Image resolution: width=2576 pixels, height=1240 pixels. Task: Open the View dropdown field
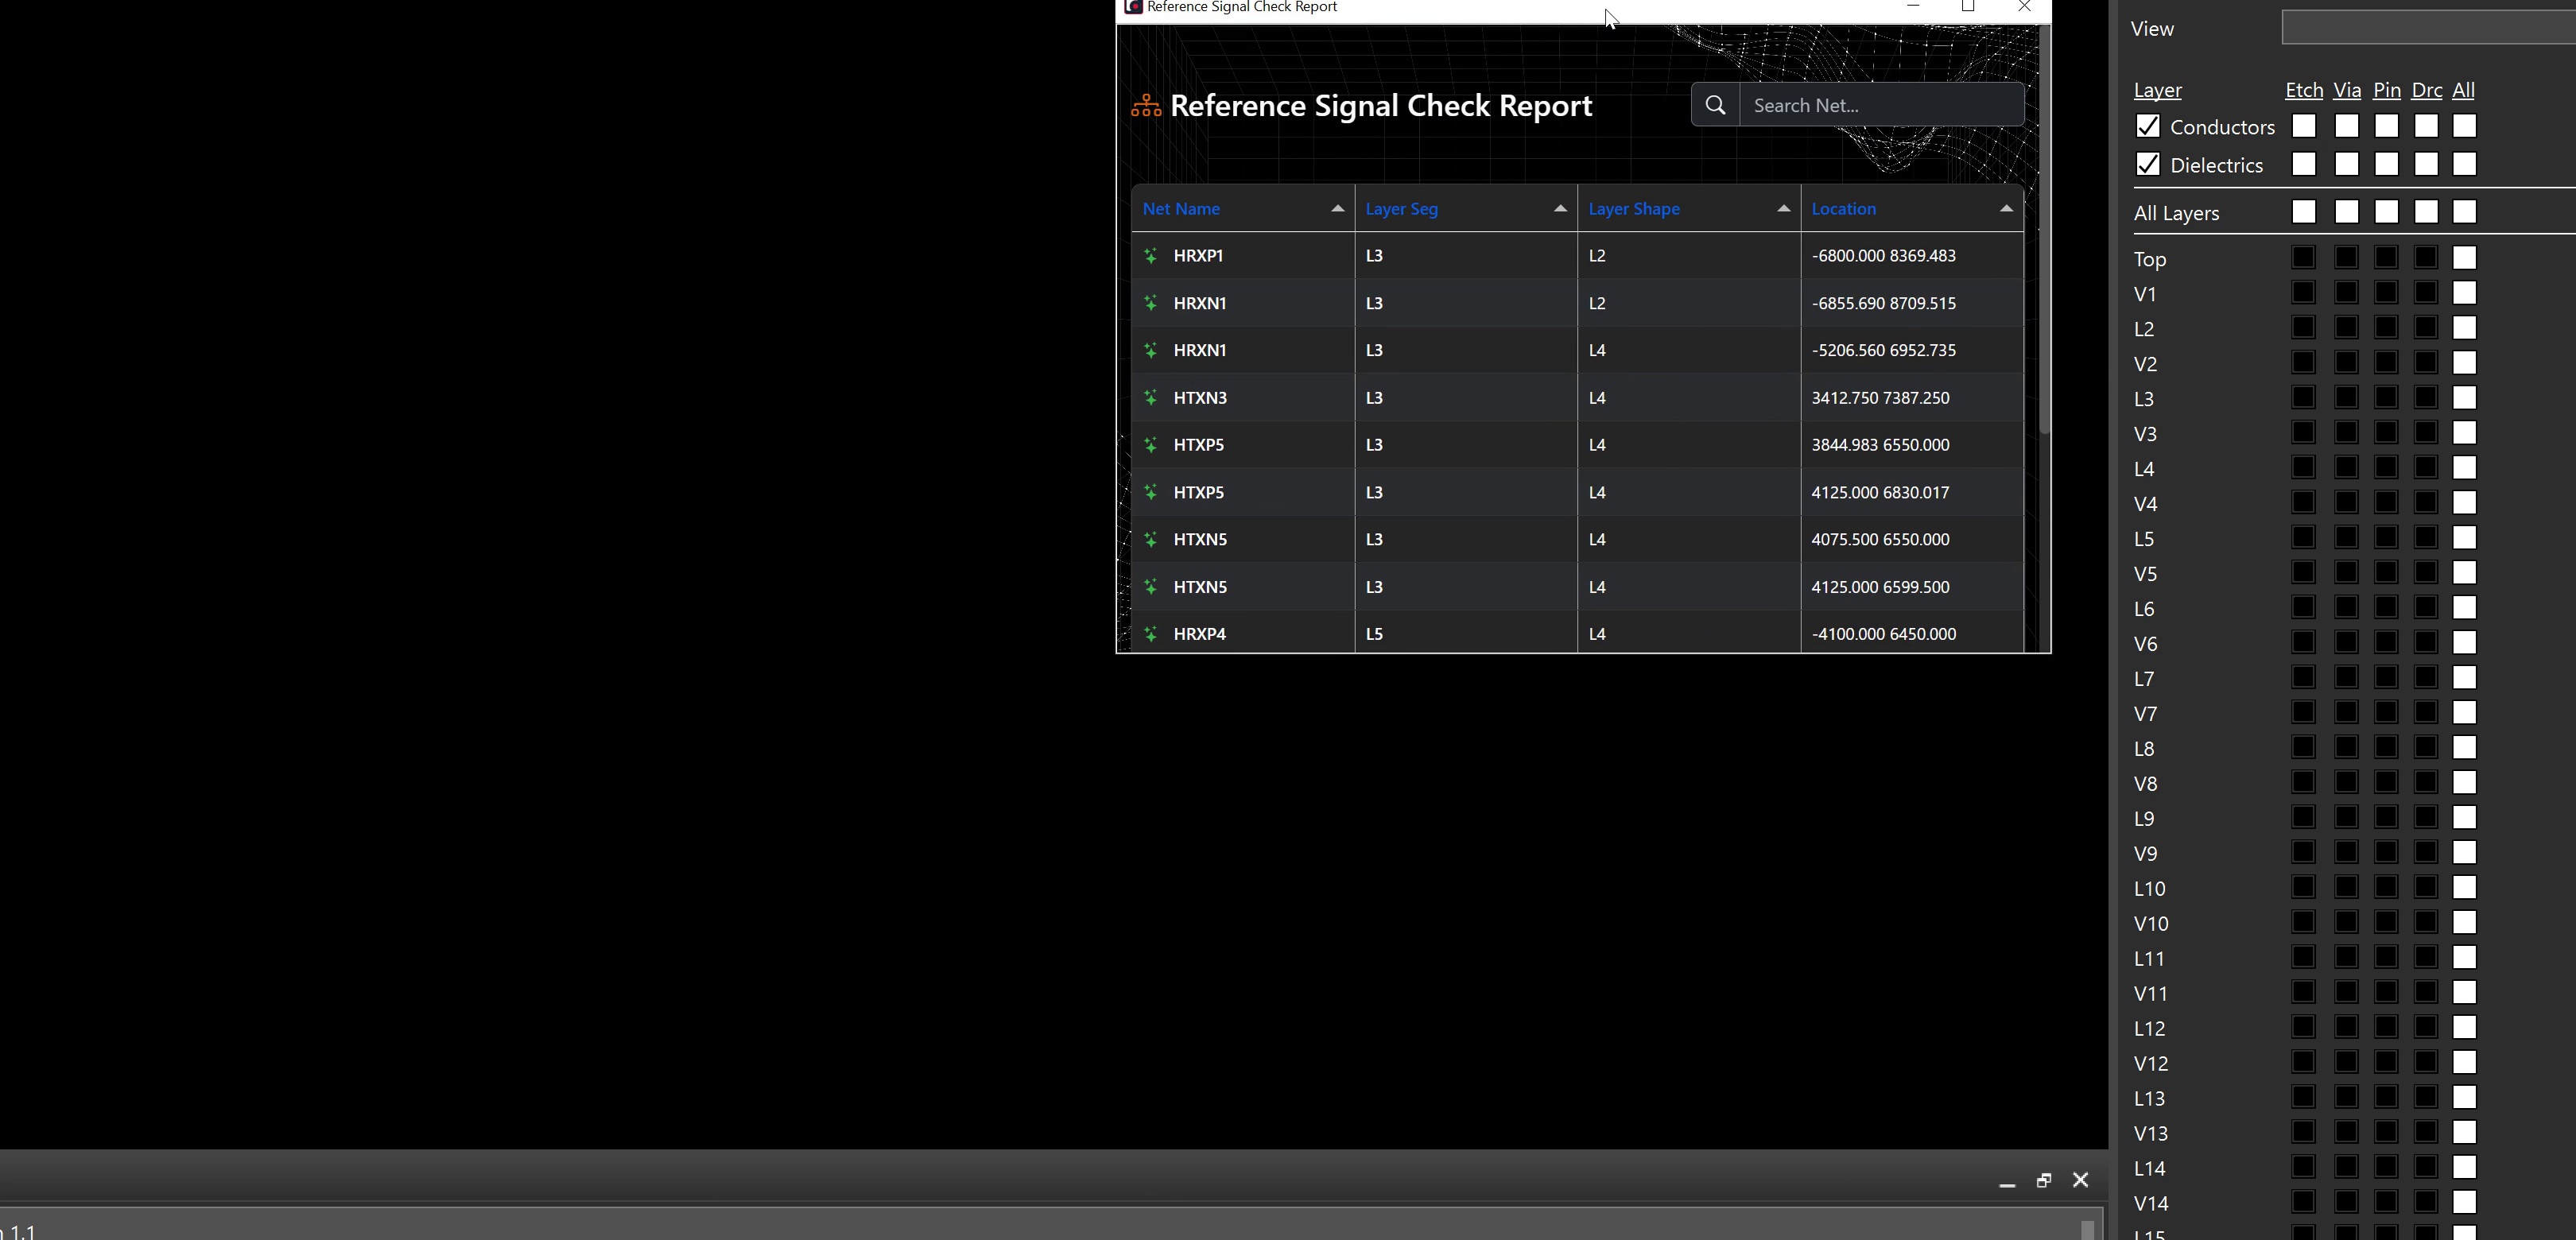coord(2428,28)
